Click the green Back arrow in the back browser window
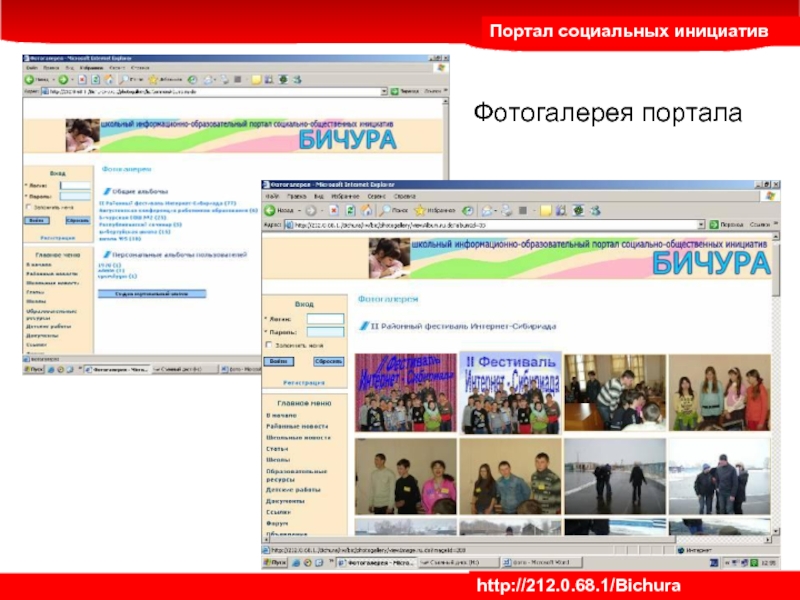Screen dimensions: 800x600 coord(30,80)
